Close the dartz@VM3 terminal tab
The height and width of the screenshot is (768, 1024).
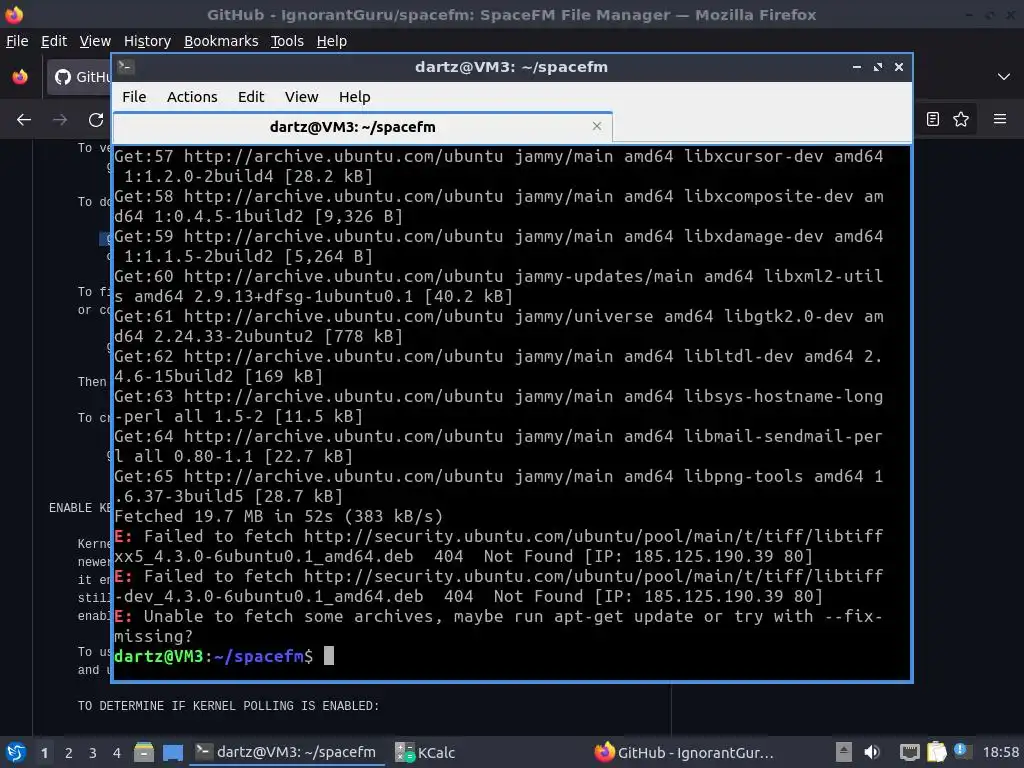click(596, 126)
